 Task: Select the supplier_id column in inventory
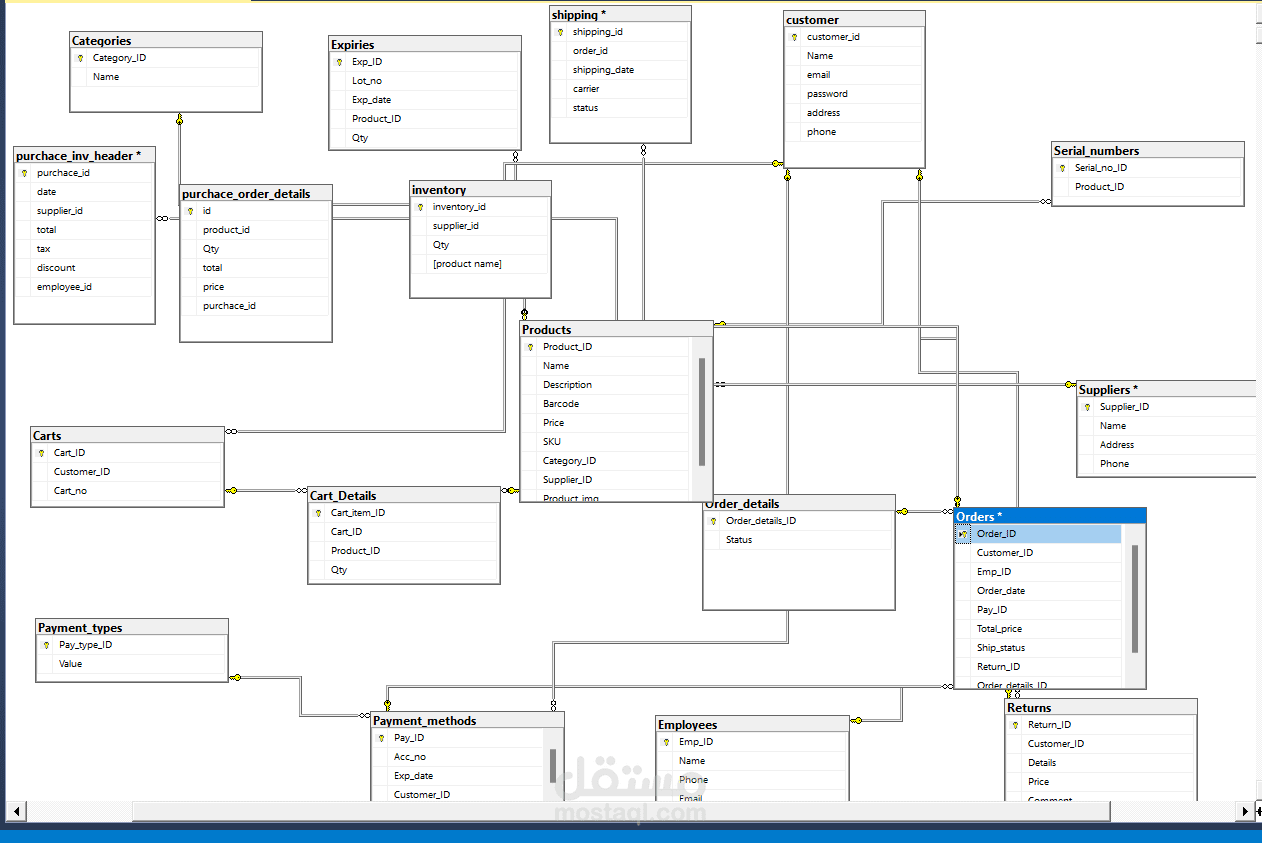tap(480, 226)
